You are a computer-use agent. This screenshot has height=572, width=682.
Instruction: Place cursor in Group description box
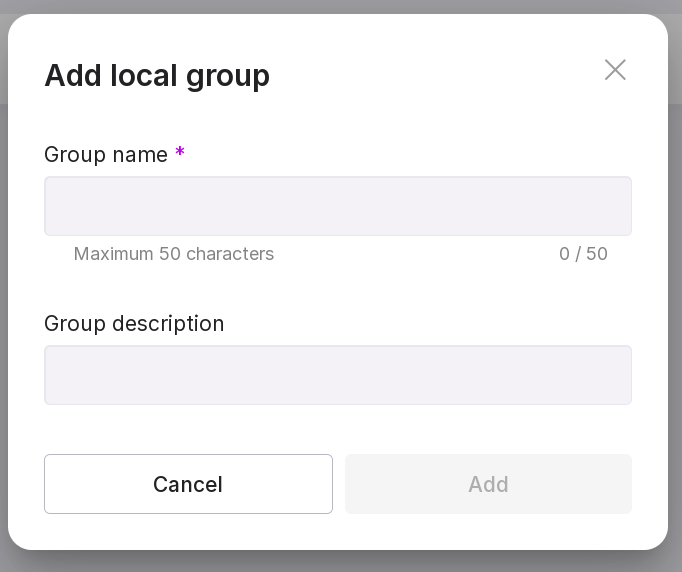337,375
